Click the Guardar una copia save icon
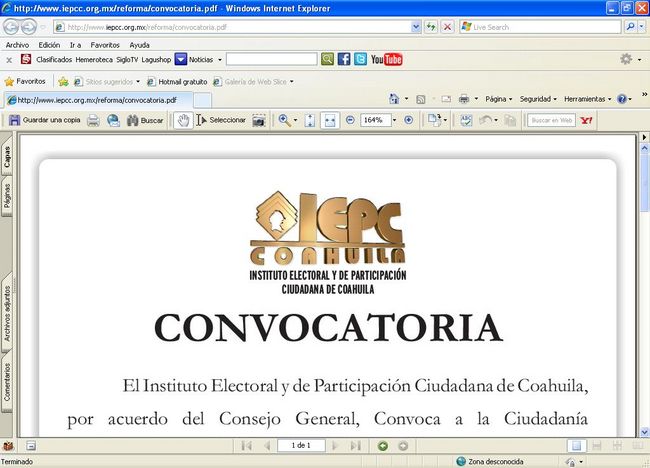This screenshot has height=468, width=650. (x=15, y=120)
